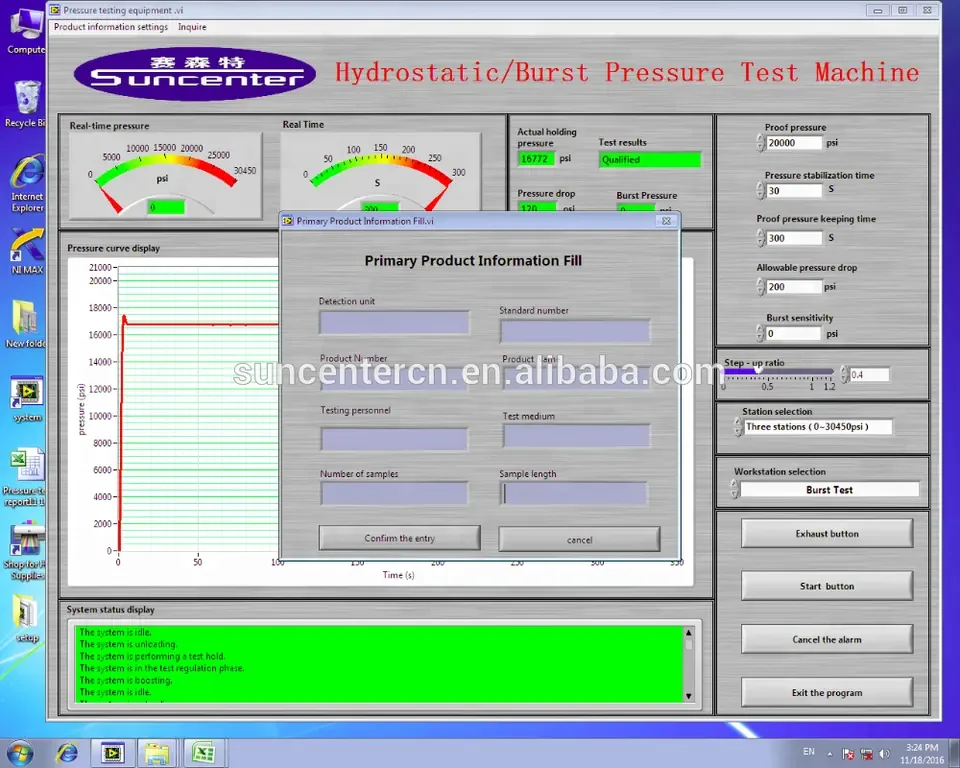Change the Workstation selection from Burst Test
960x768 pixels.
click(x=829, y=489)
